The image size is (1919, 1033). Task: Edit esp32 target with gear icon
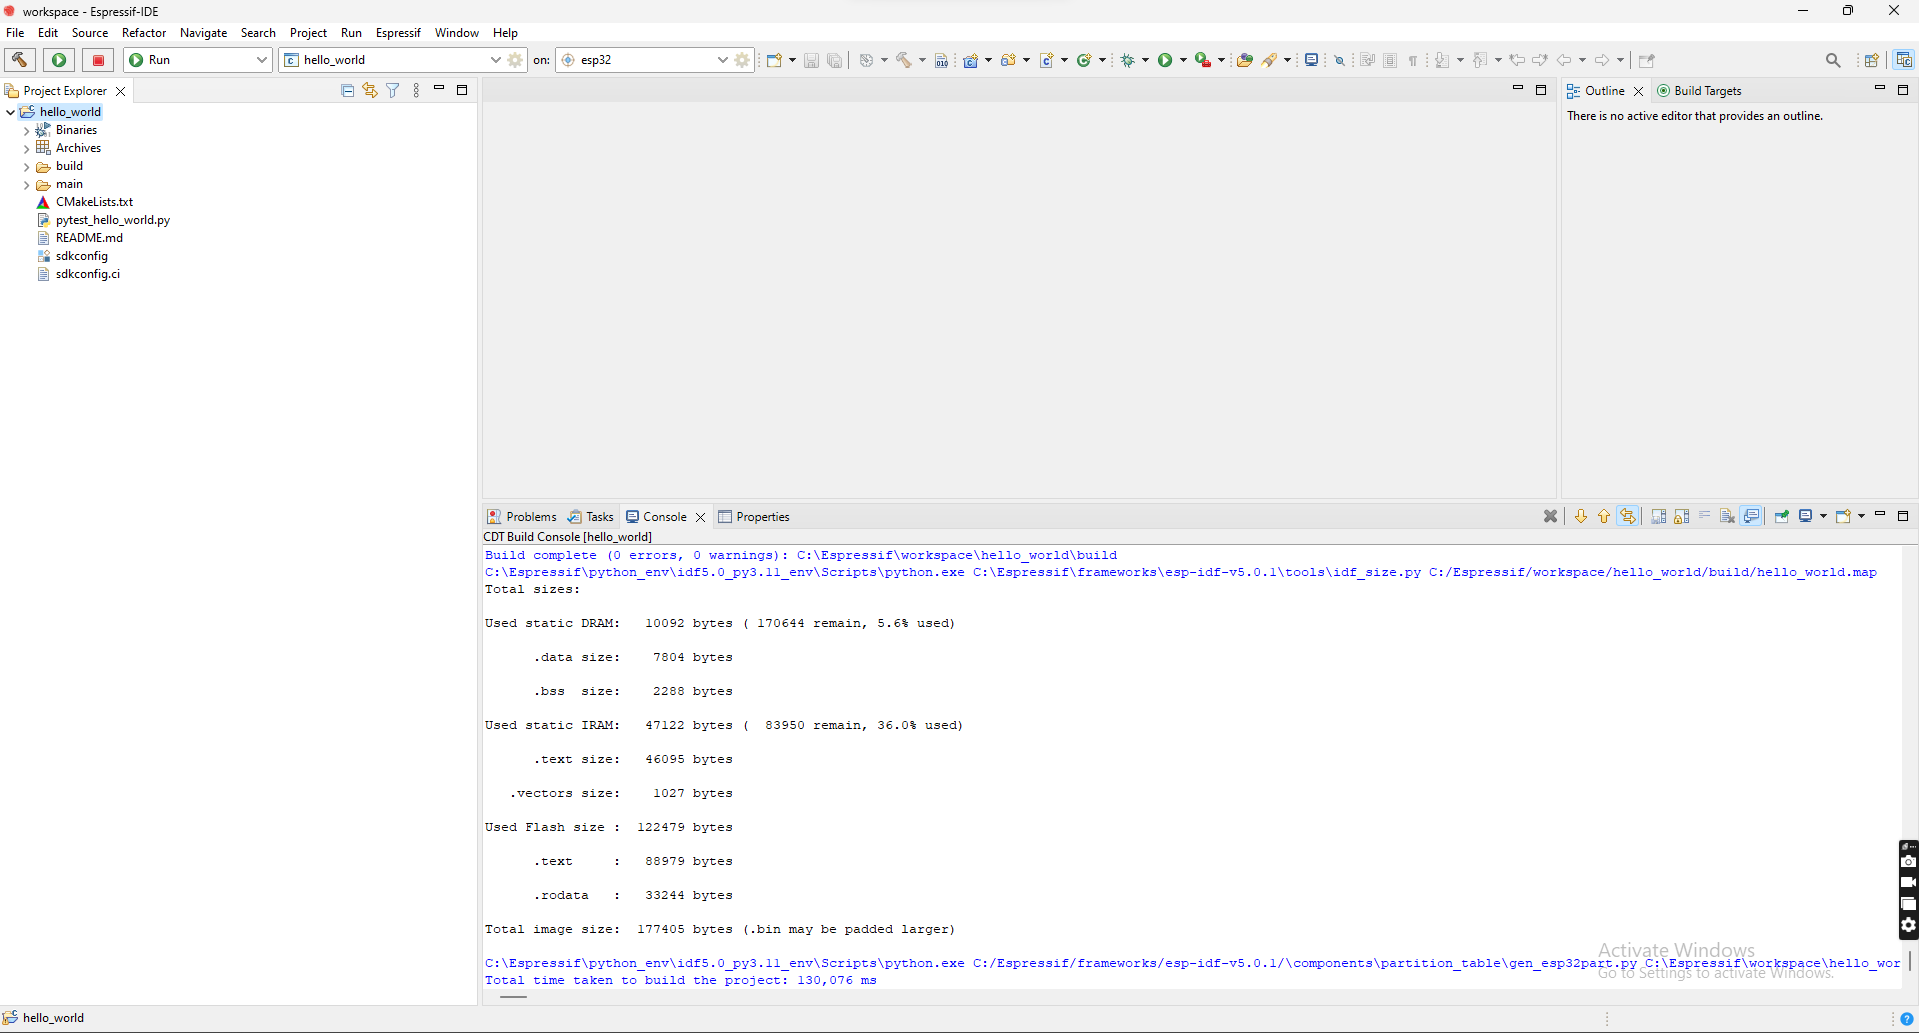(x=742, y=60)
